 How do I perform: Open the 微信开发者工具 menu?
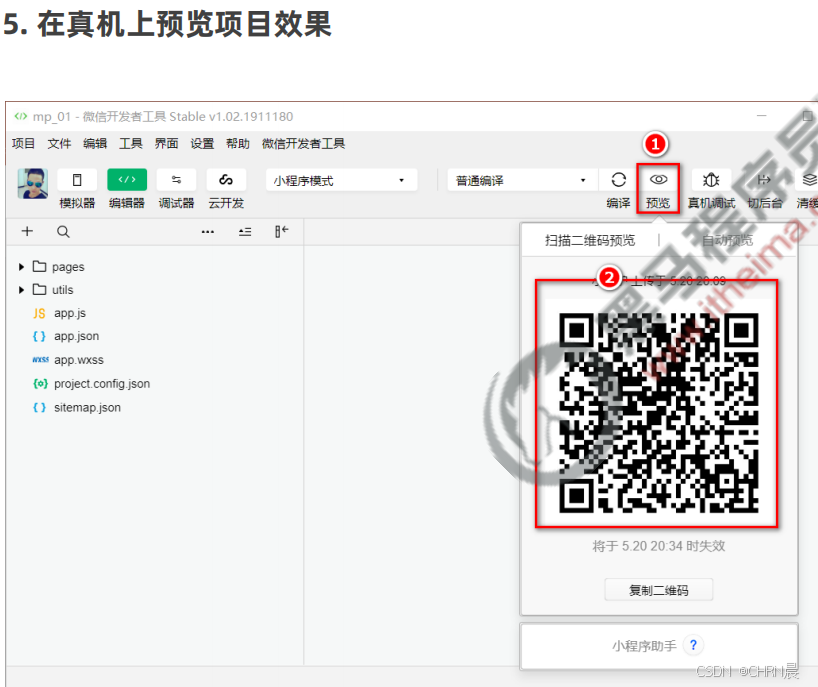click(x=303, y=143)
